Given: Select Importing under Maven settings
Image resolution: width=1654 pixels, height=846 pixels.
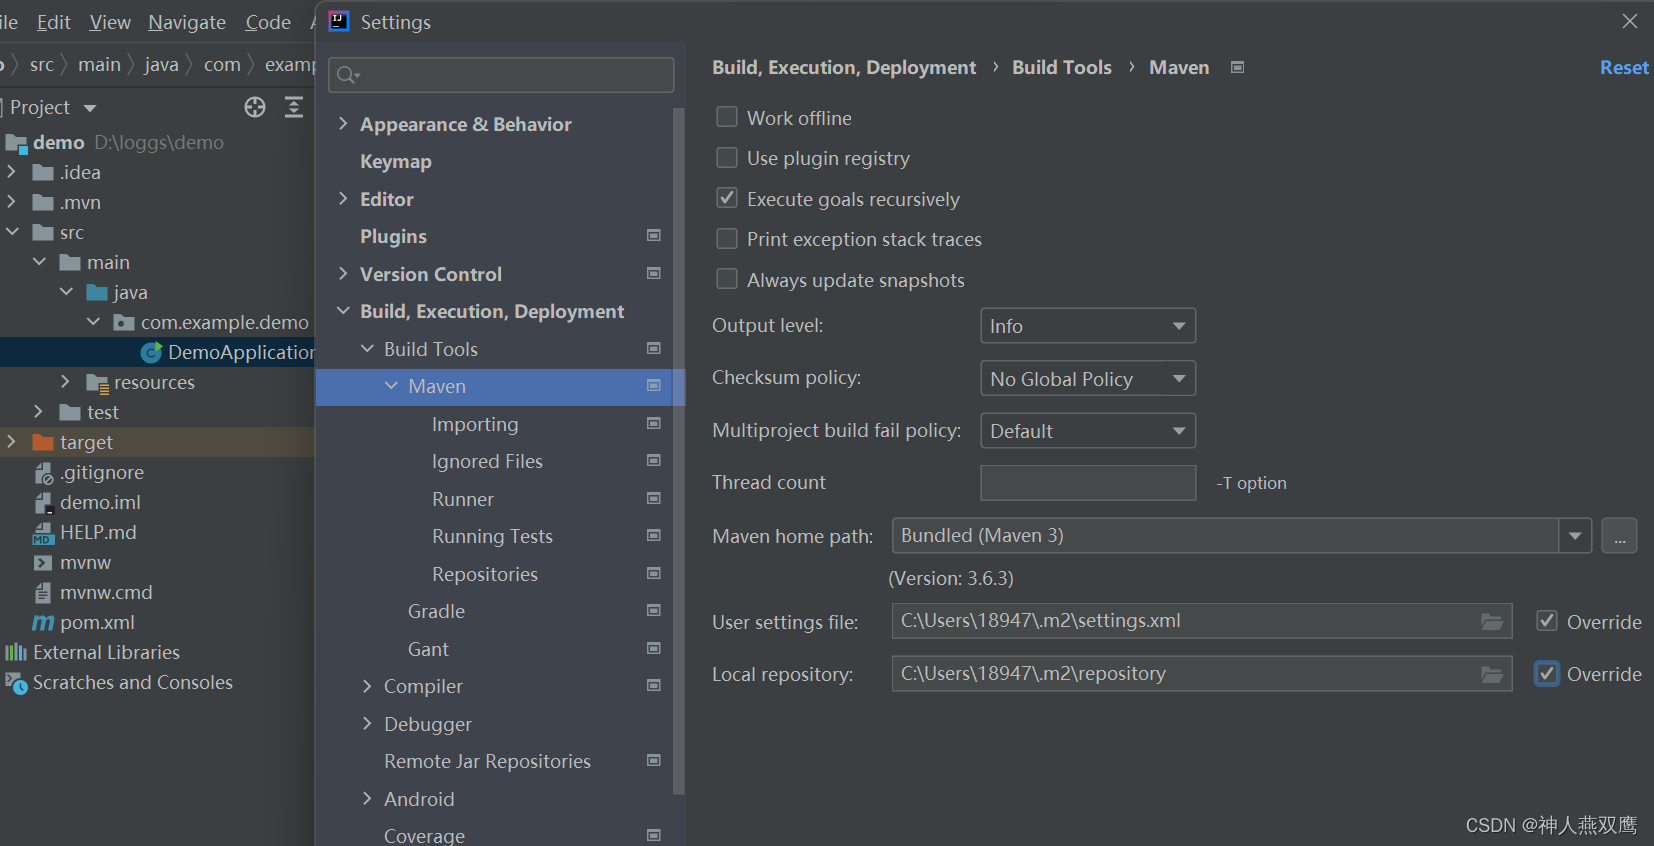Looking at the screenshot, I should click(x=475, y=424).
